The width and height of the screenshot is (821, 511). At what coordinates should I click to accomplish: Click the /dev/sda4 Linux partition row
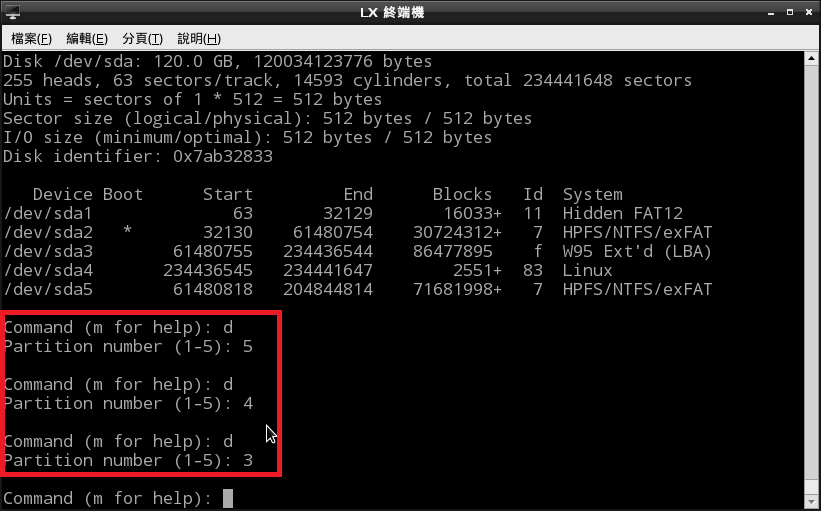click(357, 270)
